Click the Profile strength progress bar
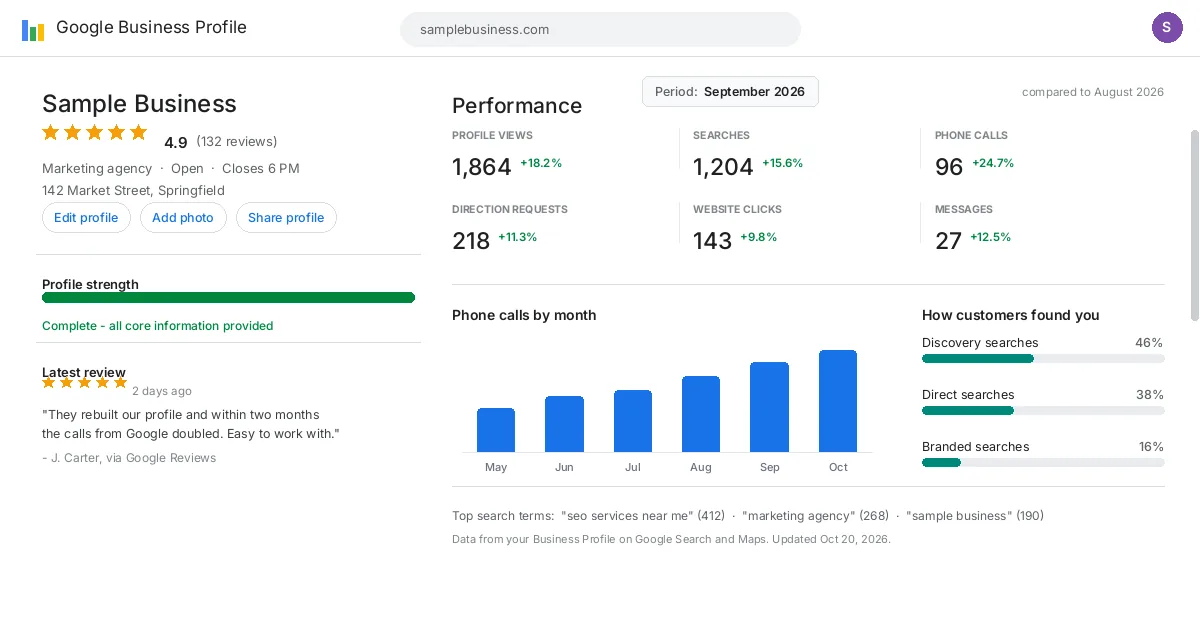This screenshot has width=1200, height=628. [228, 297]
